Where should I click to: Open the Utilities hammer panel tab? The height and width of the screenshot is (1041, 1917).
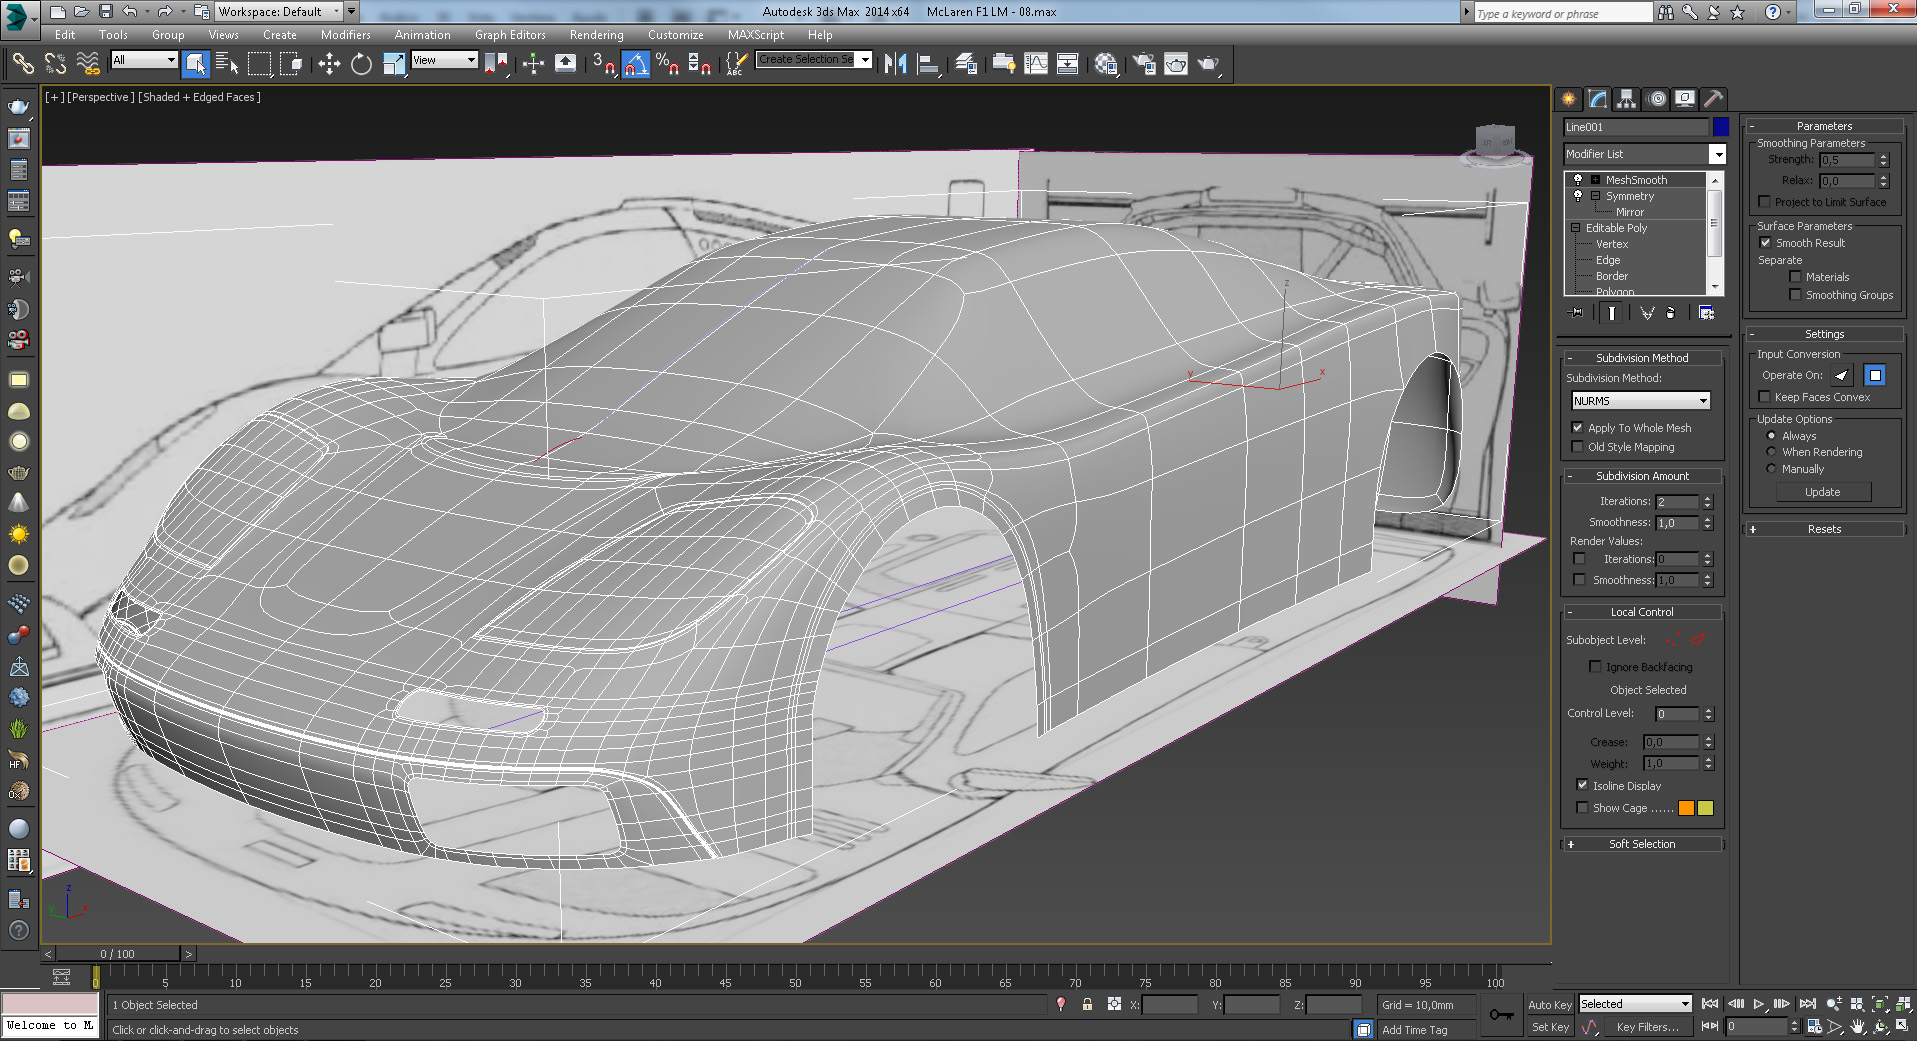[1713, 98]
